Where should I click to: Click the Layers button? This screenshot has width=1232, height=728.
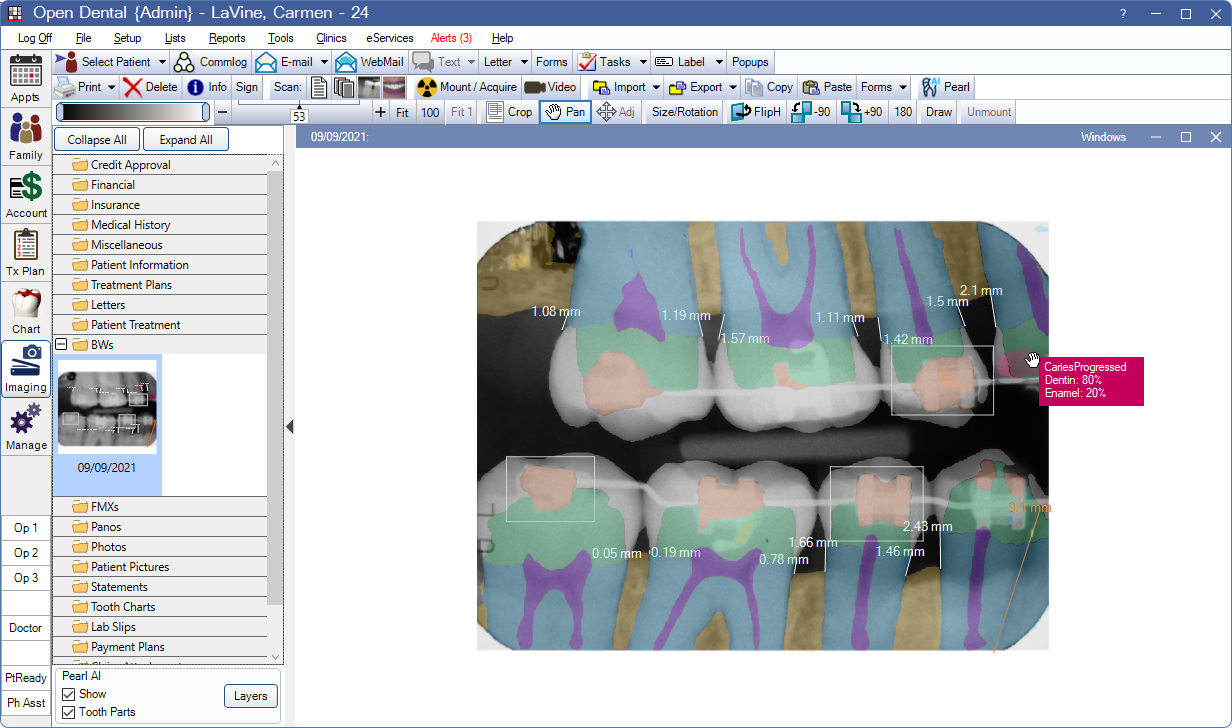(250, 696)
